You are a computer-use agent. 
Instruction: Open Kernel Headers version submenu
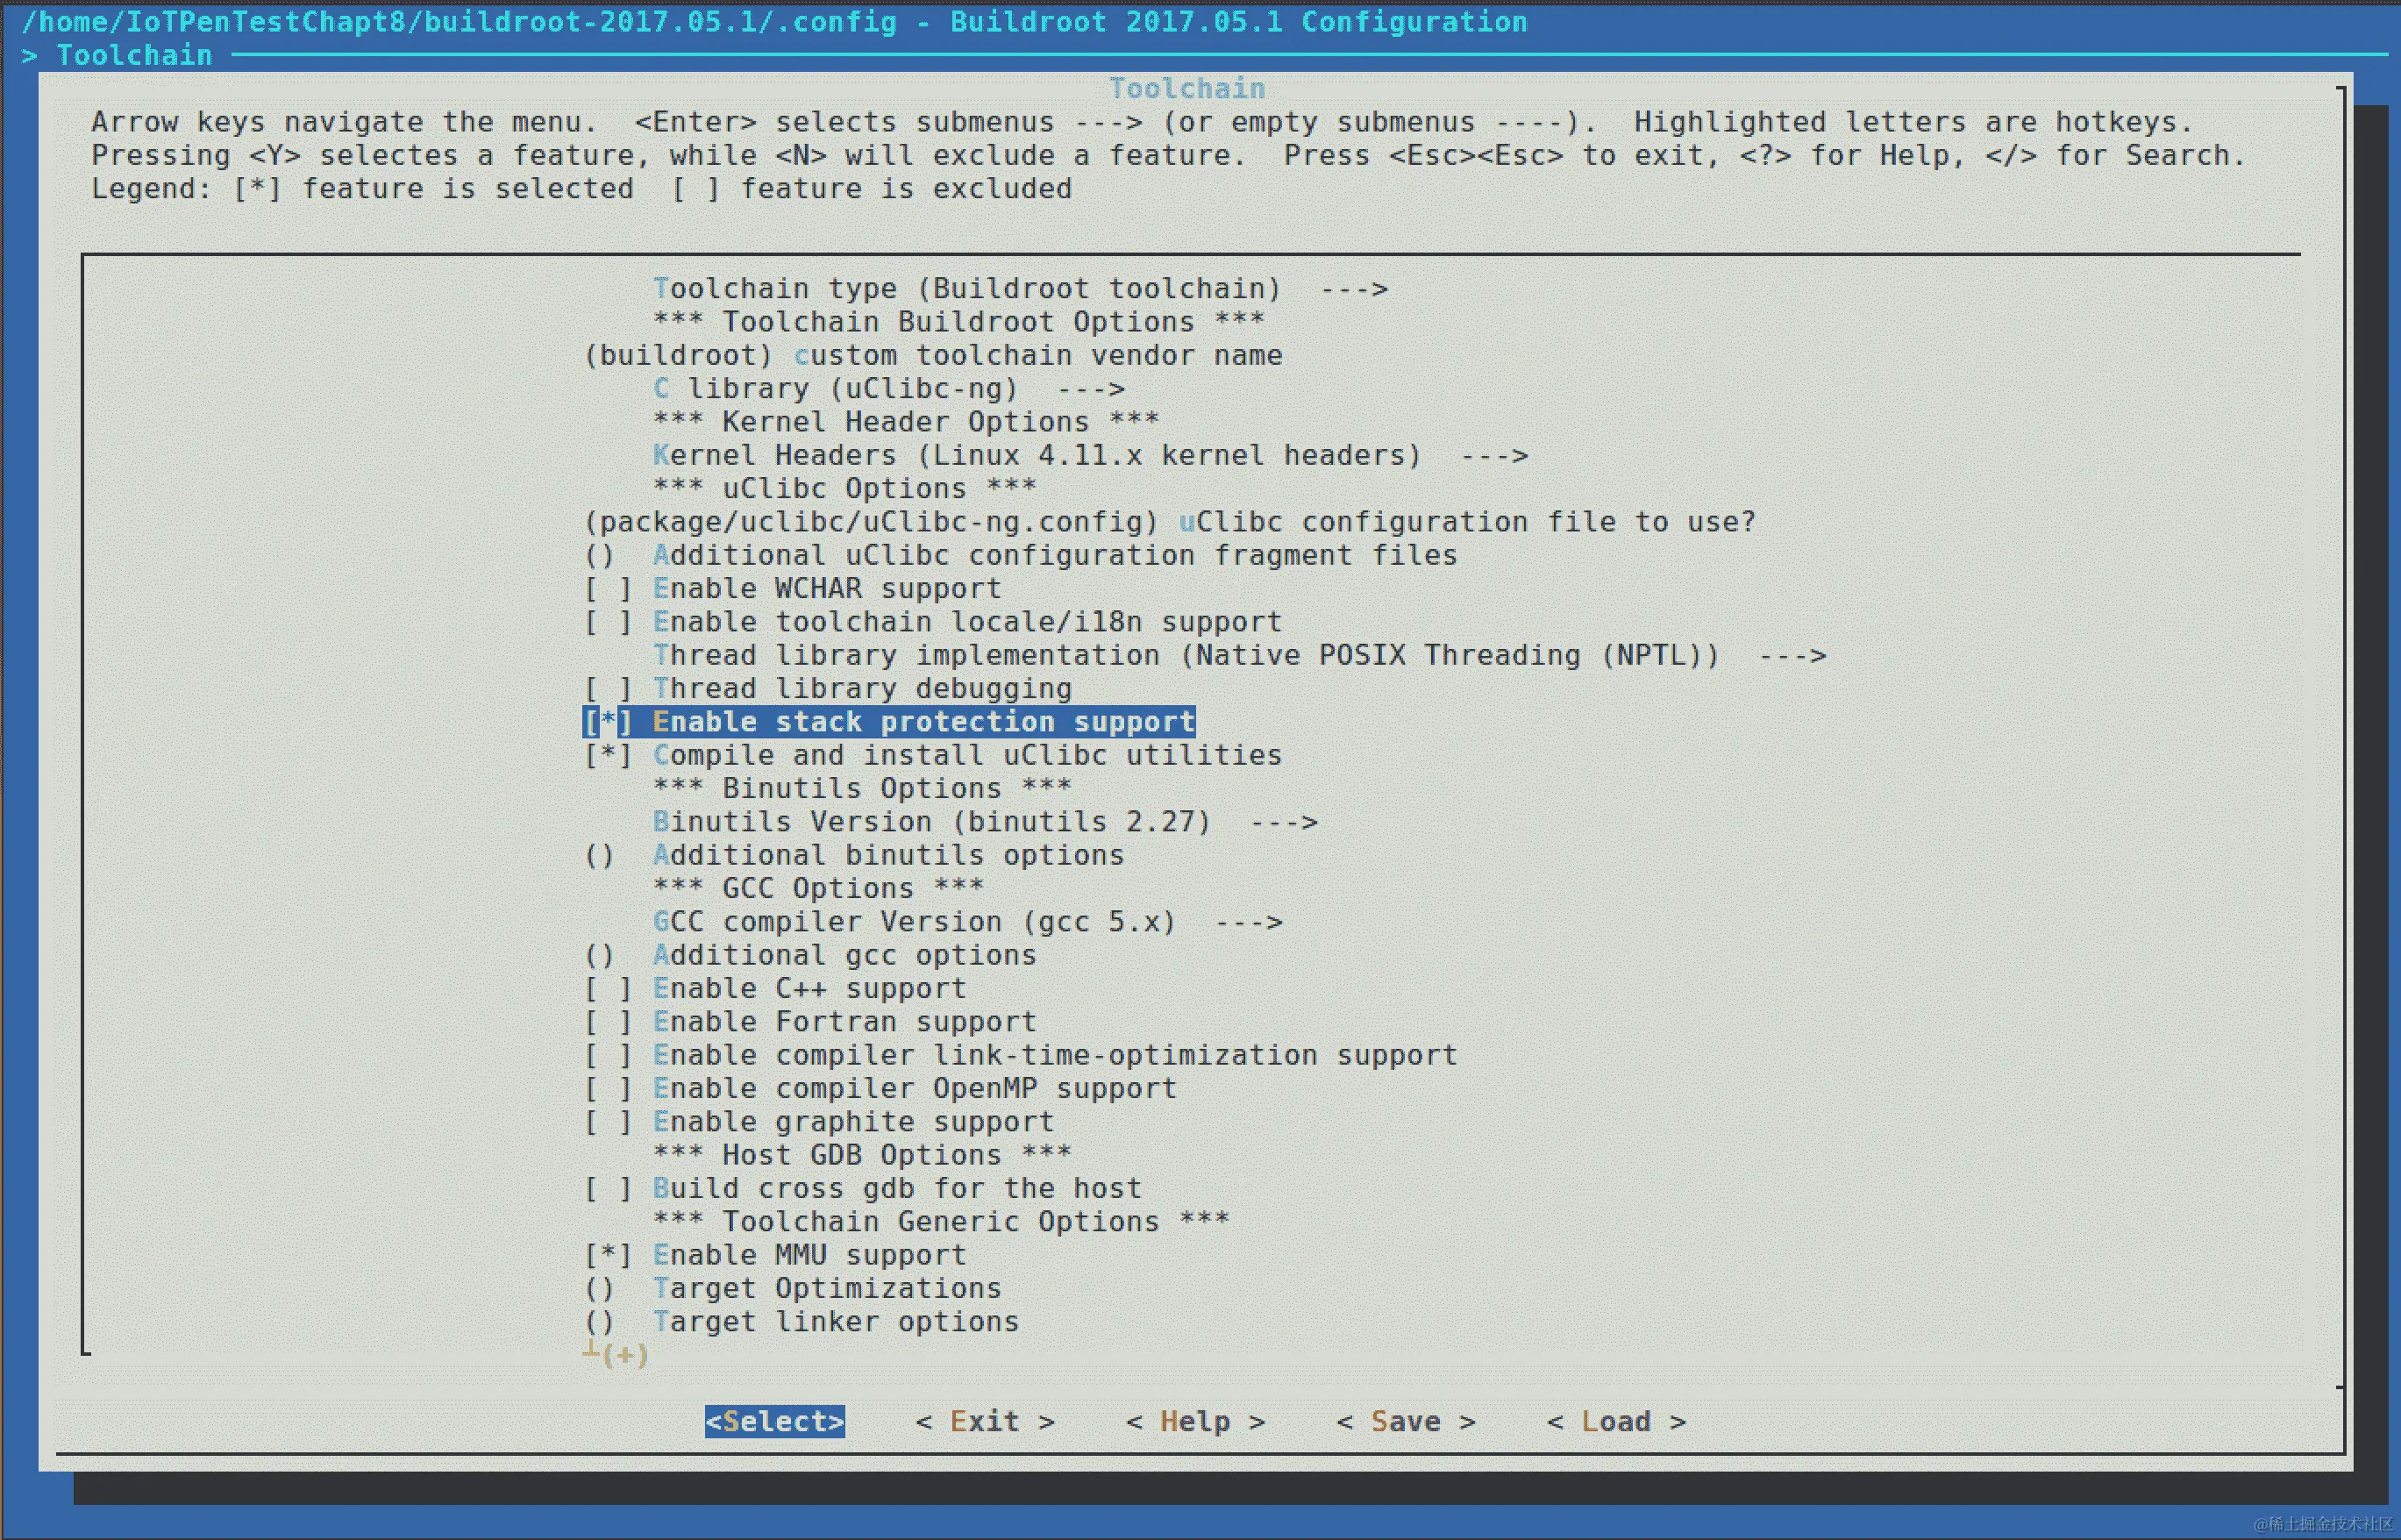pos(1091,456)
